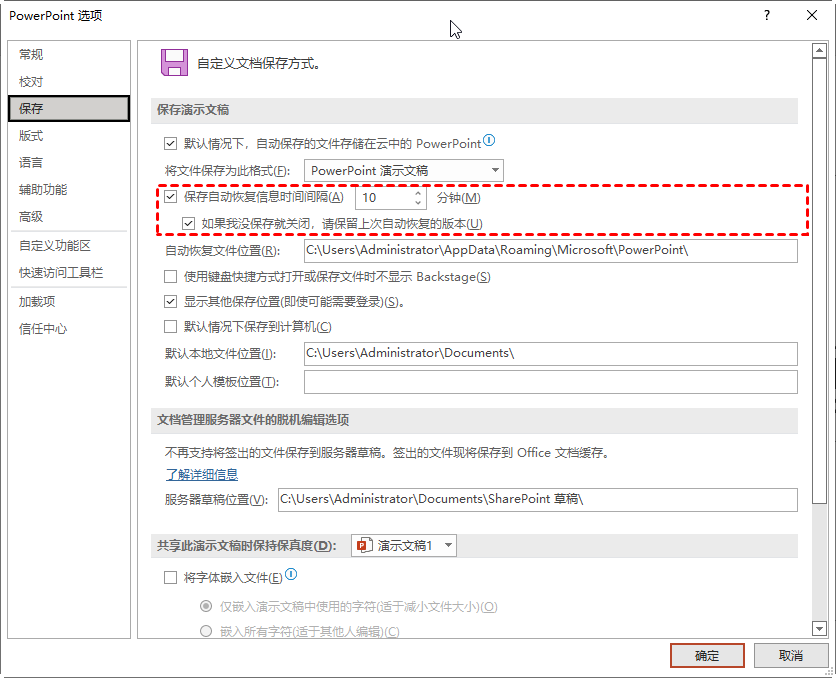Click the vertical scrollbar thumb

(819, 280)
